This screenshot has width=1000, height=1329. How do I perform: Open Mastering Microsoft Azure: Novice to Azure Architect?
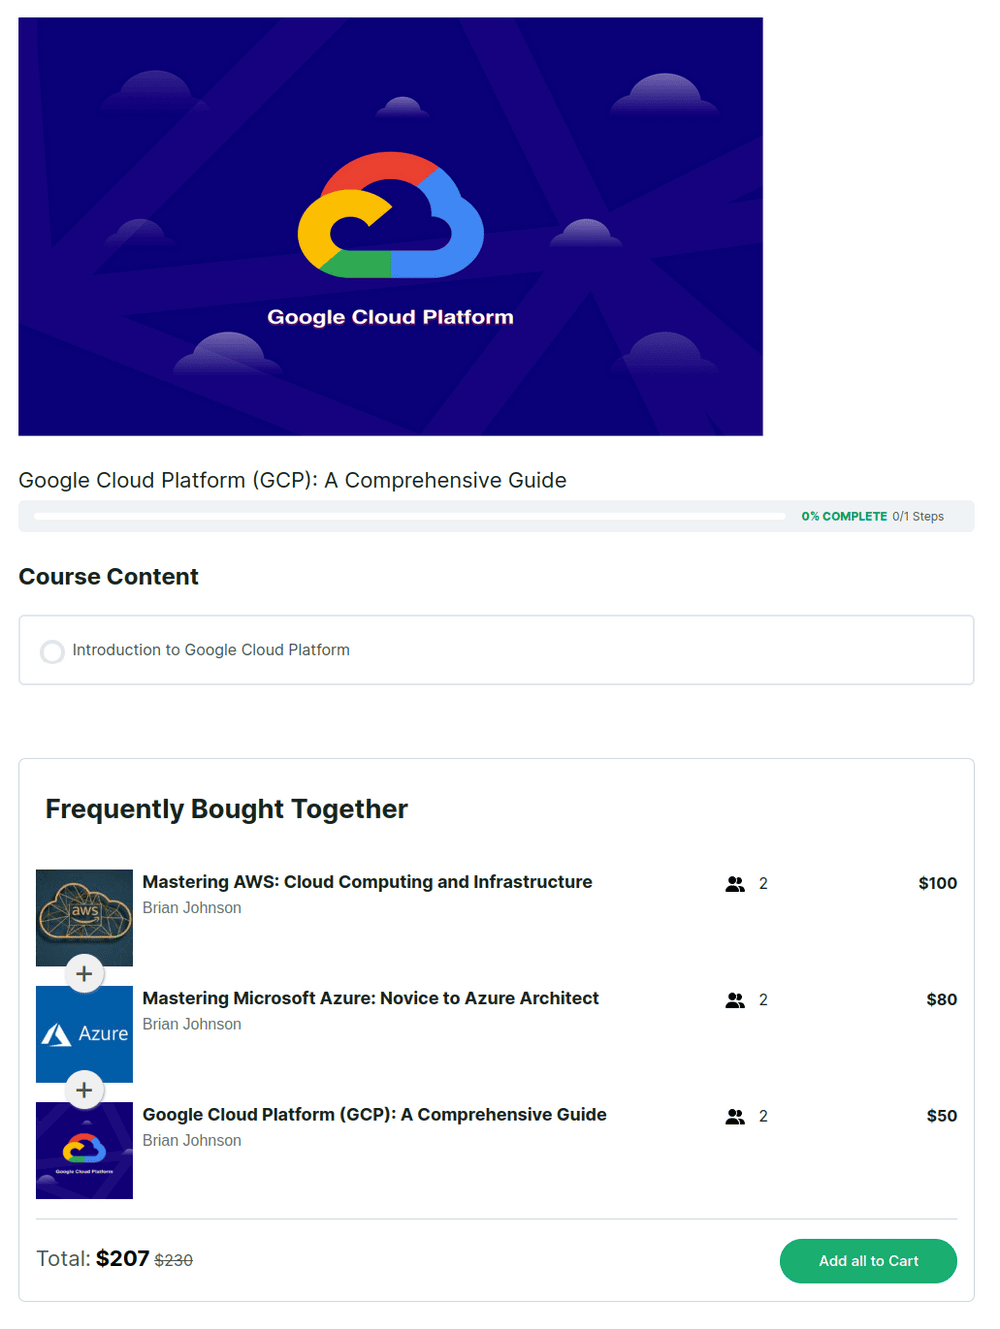pyautogui.click(x=370, y=998)
